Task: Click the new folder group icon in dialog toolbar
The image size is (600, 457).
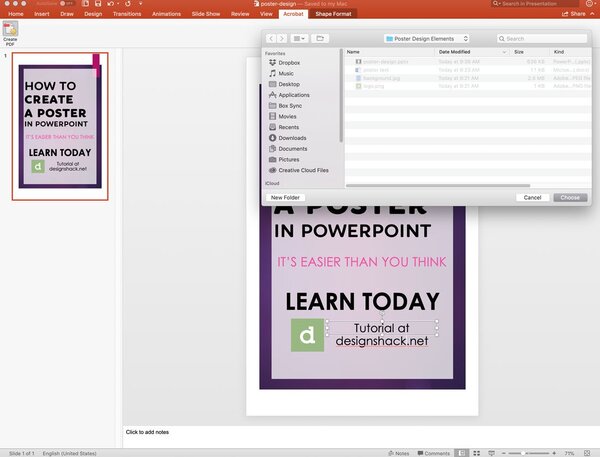Action: click(320, 38)
